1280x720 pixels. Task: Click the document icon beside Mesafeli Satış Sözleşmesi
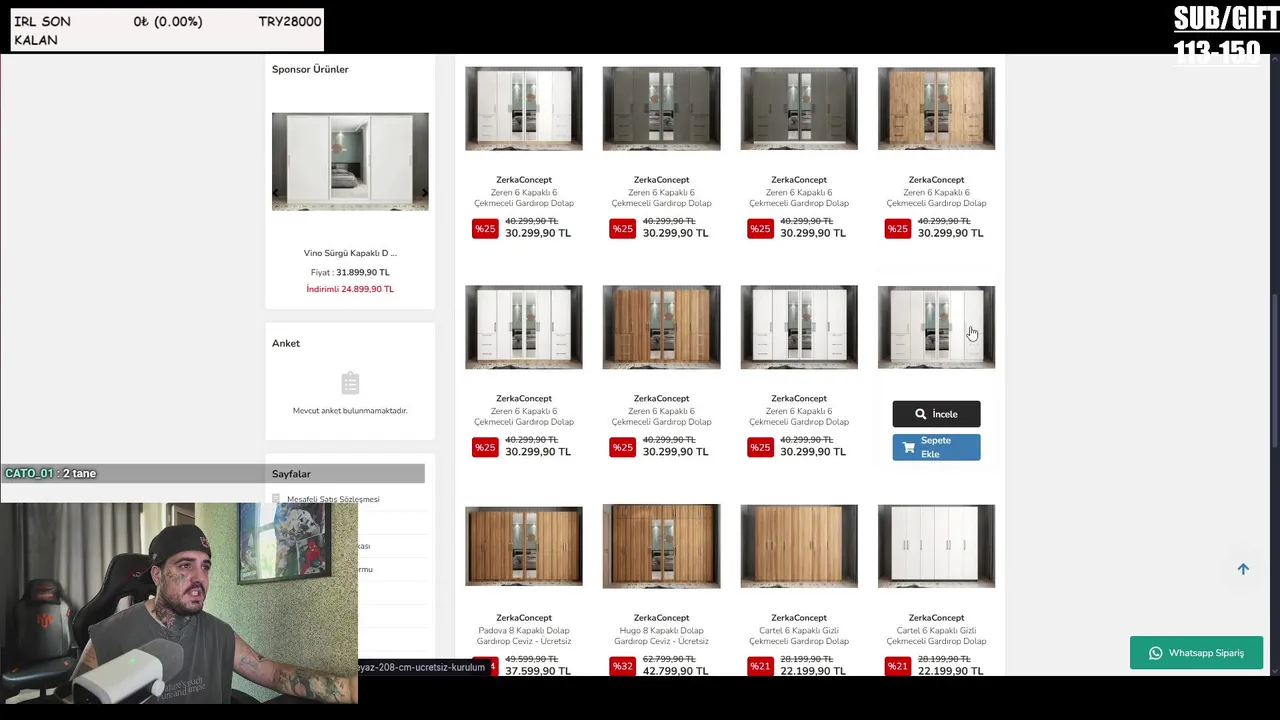[276, 499]
